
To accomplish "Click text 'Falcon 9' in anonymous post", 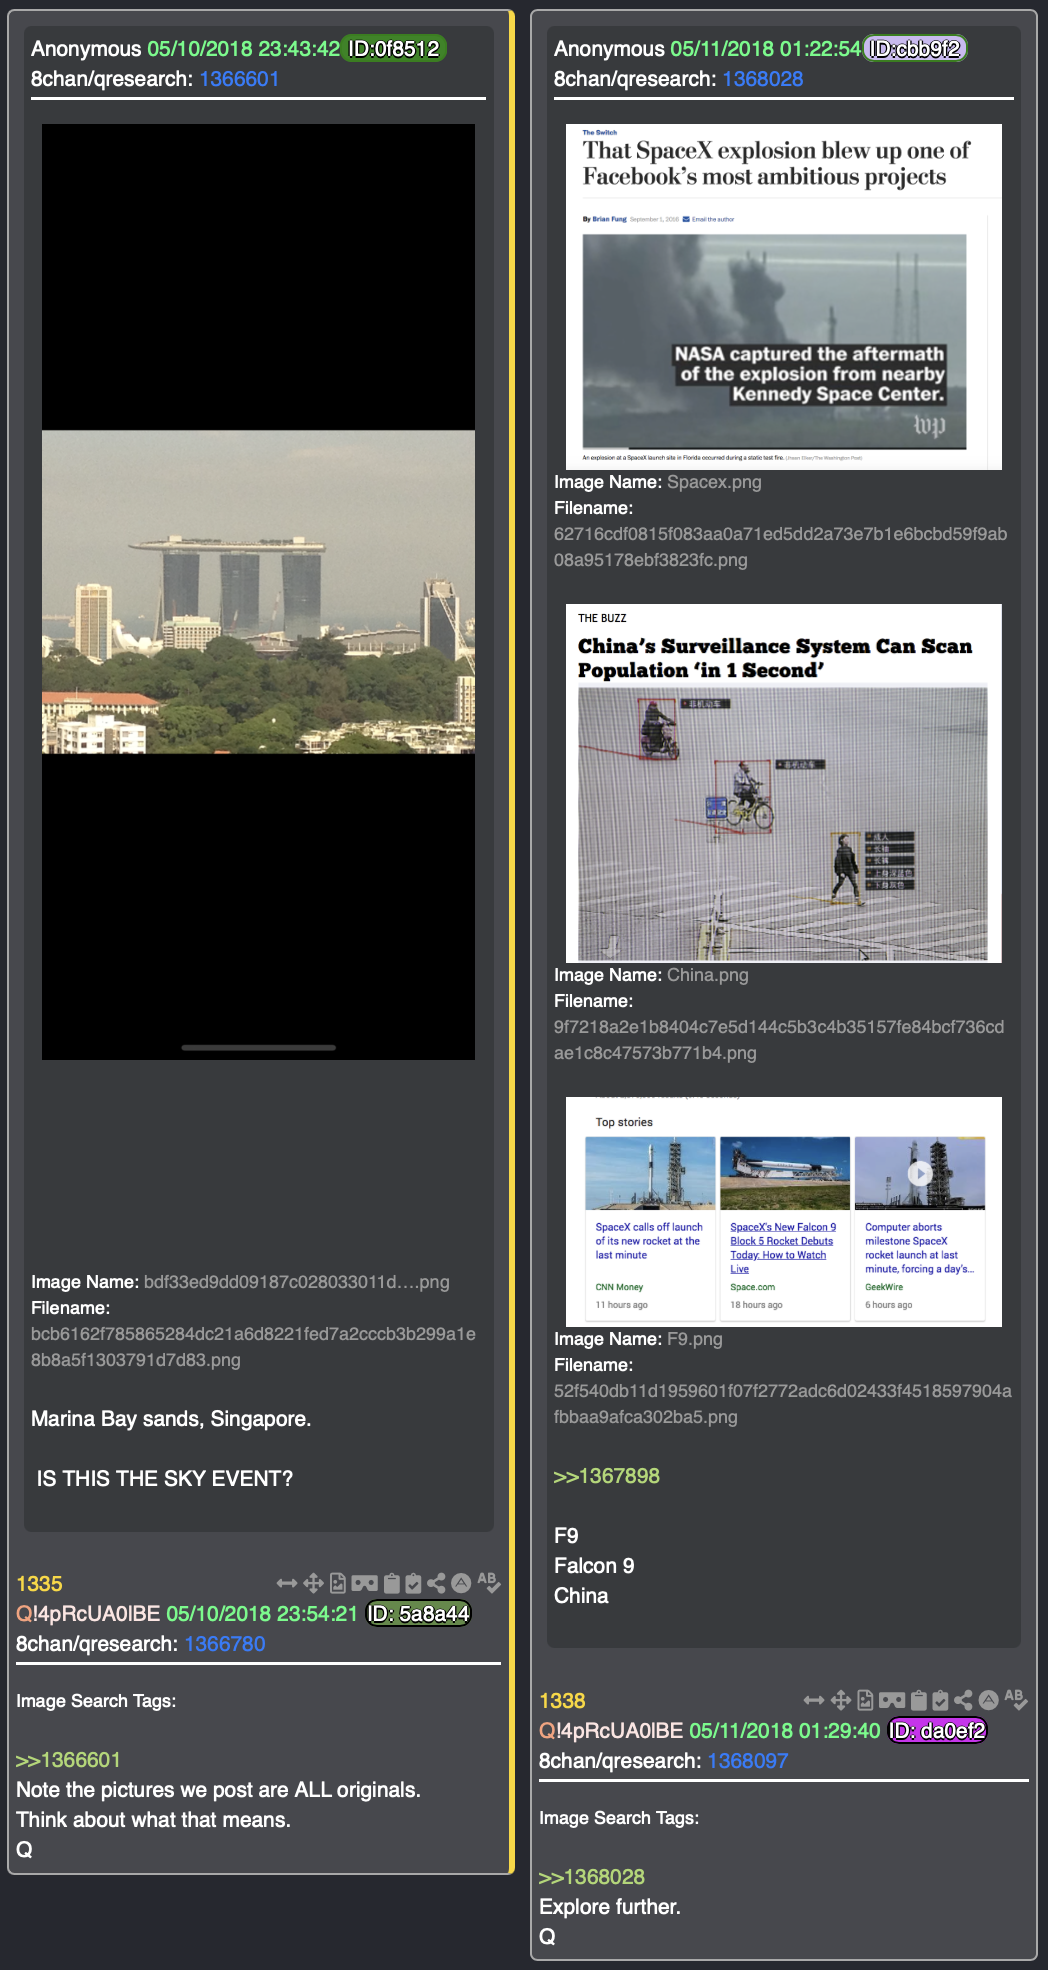I will pyautogui.click(x=594, y=1566).
